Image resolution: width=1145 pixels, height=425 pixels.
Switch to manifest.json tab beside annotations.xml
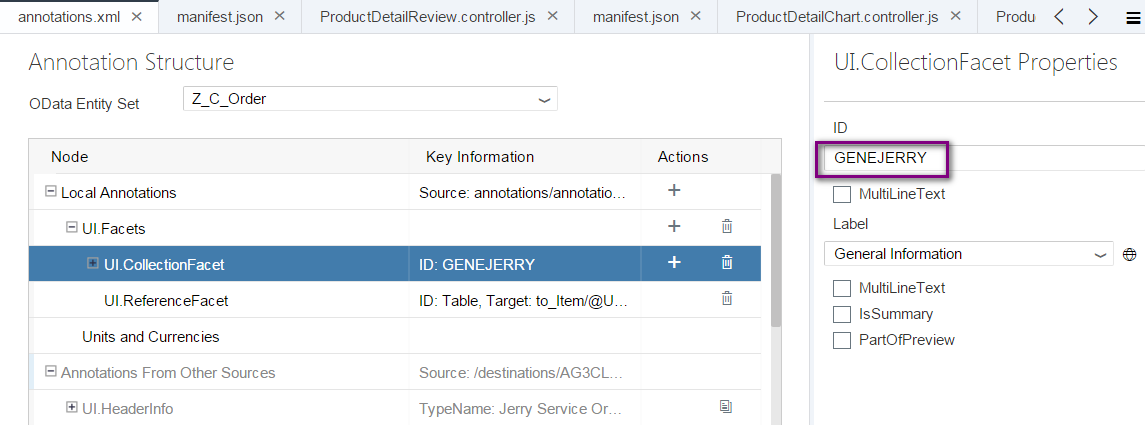(220, 17)
